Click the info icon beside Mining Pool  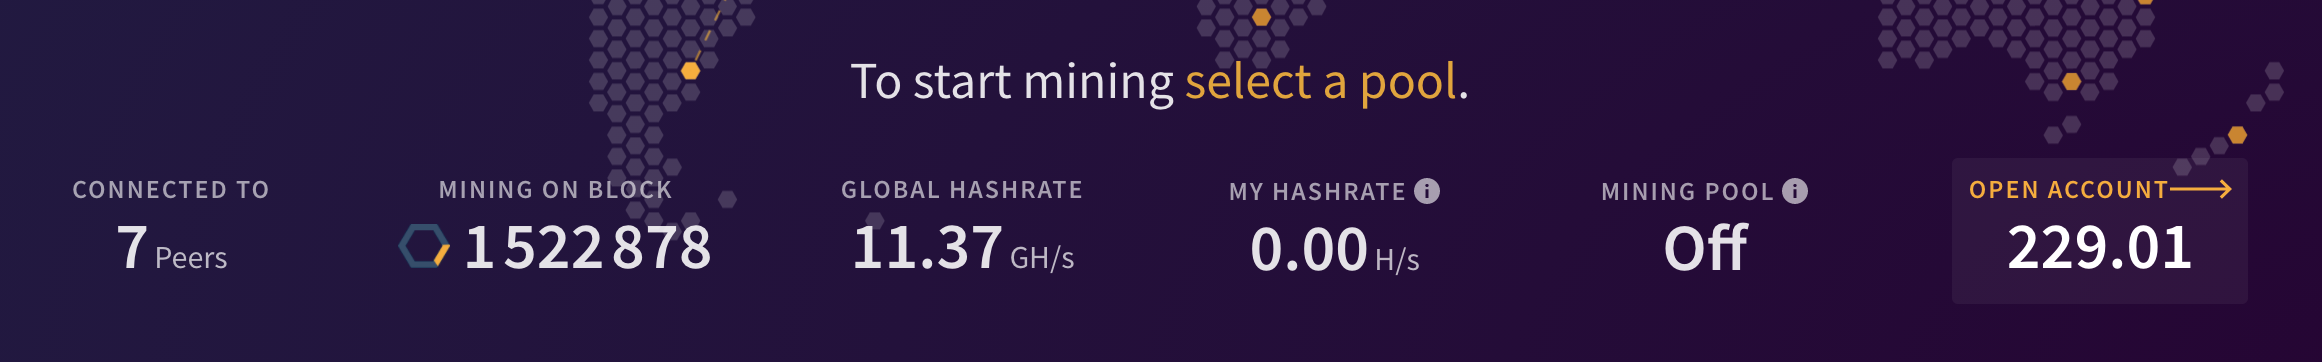pyautogui.click(x=1795, y=191)
